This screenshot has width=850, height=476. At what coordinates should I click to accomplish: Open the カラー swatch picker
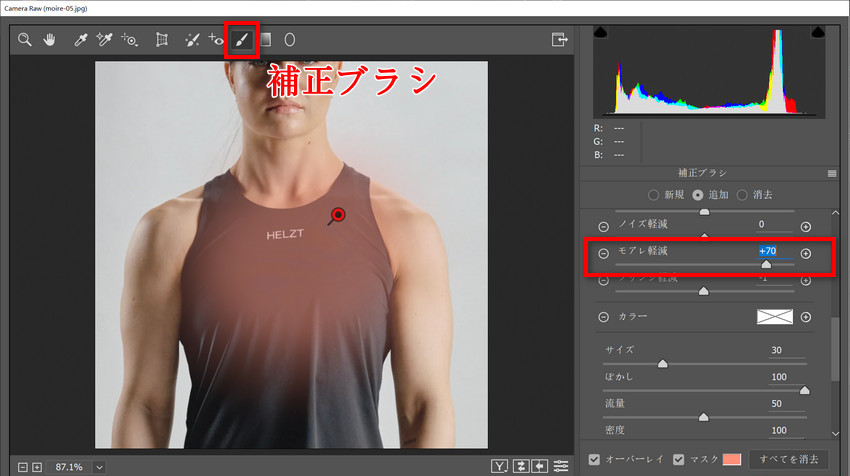pyautogui.click(x=775, y=317)
